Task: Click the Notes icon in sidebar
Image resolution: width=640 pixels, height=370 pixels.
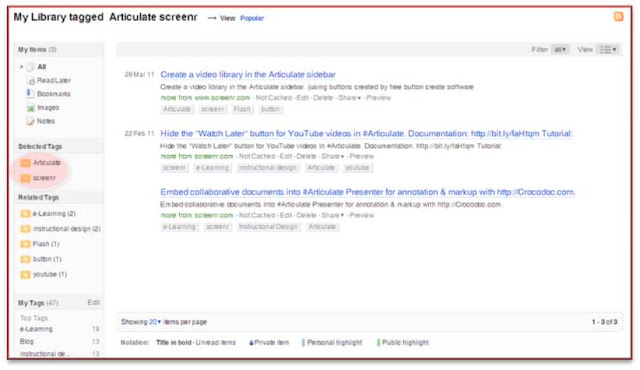Action: [x=31, y=121]
